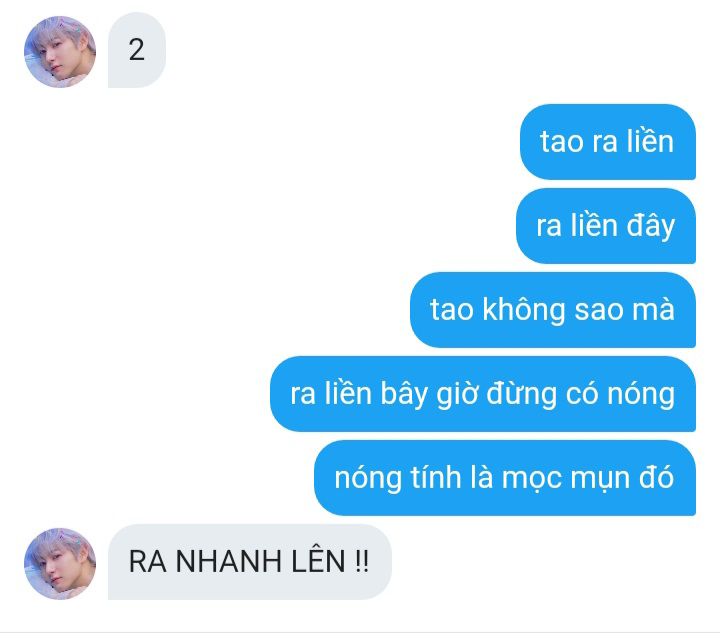
Task: Click the "!!" exclamation marks in the last message
Action: click(362, 561)
